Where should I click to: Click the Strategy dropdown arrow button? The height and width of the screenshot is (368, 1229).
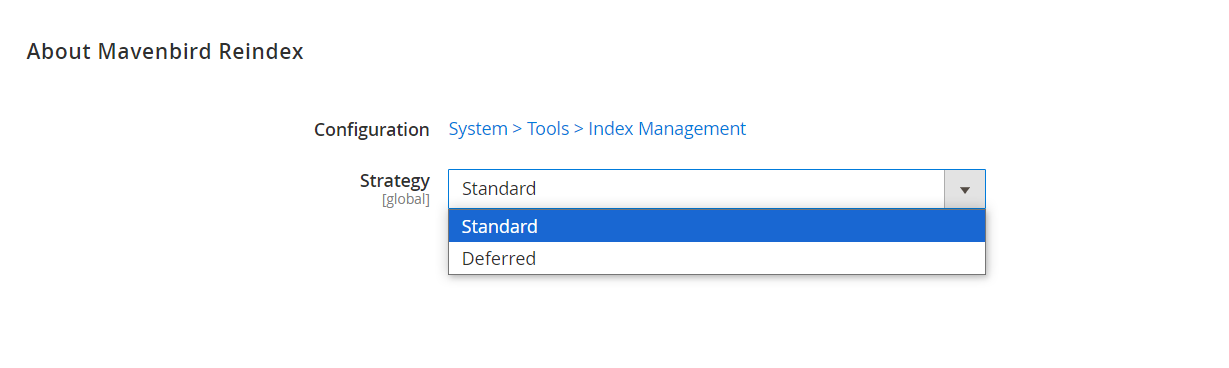(x=965, y=189)
